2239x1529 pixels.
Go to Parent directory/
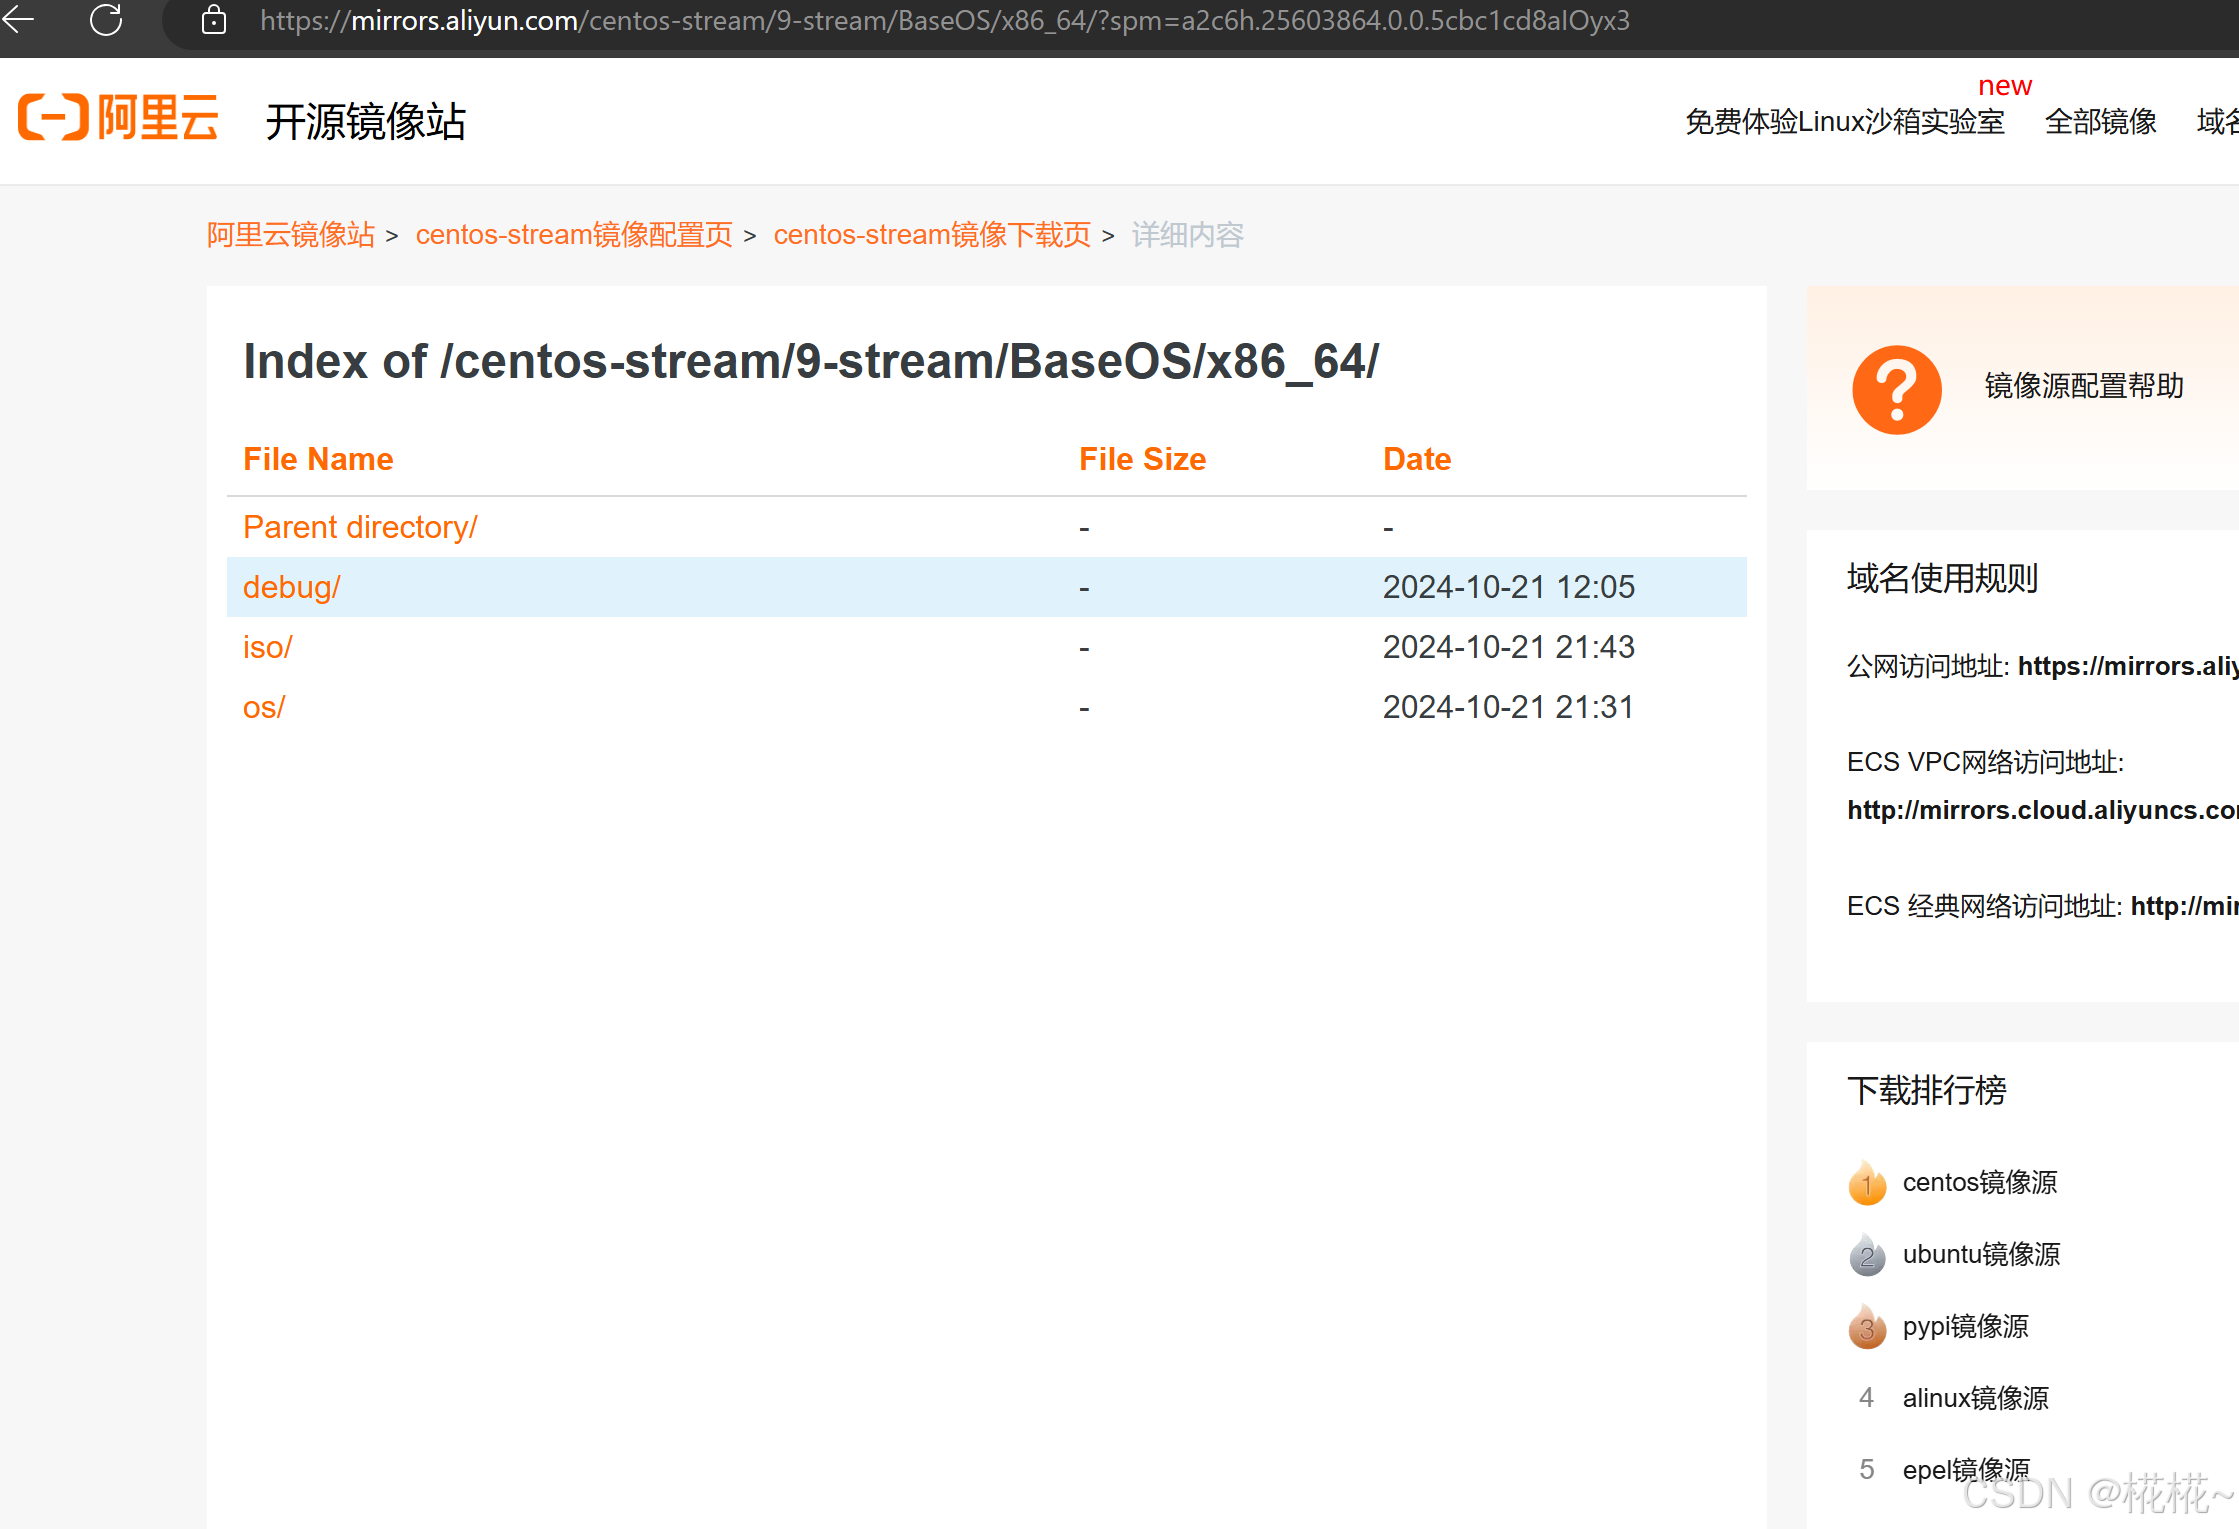(360, 527)
